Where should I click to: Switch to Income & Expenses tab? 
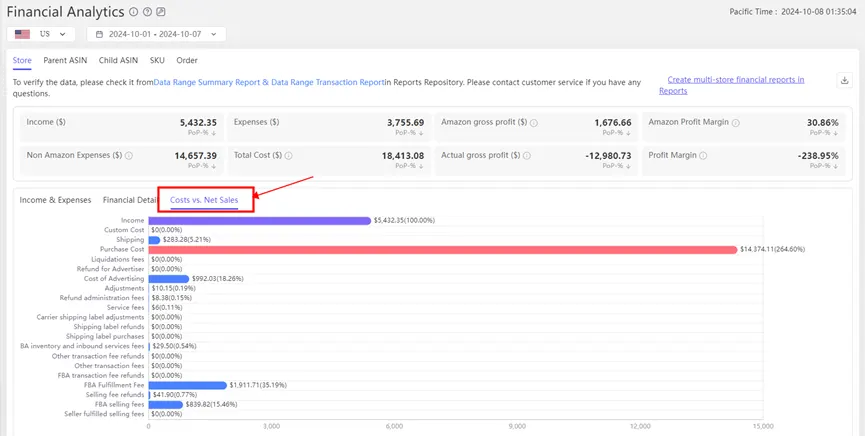pos(55,200)
